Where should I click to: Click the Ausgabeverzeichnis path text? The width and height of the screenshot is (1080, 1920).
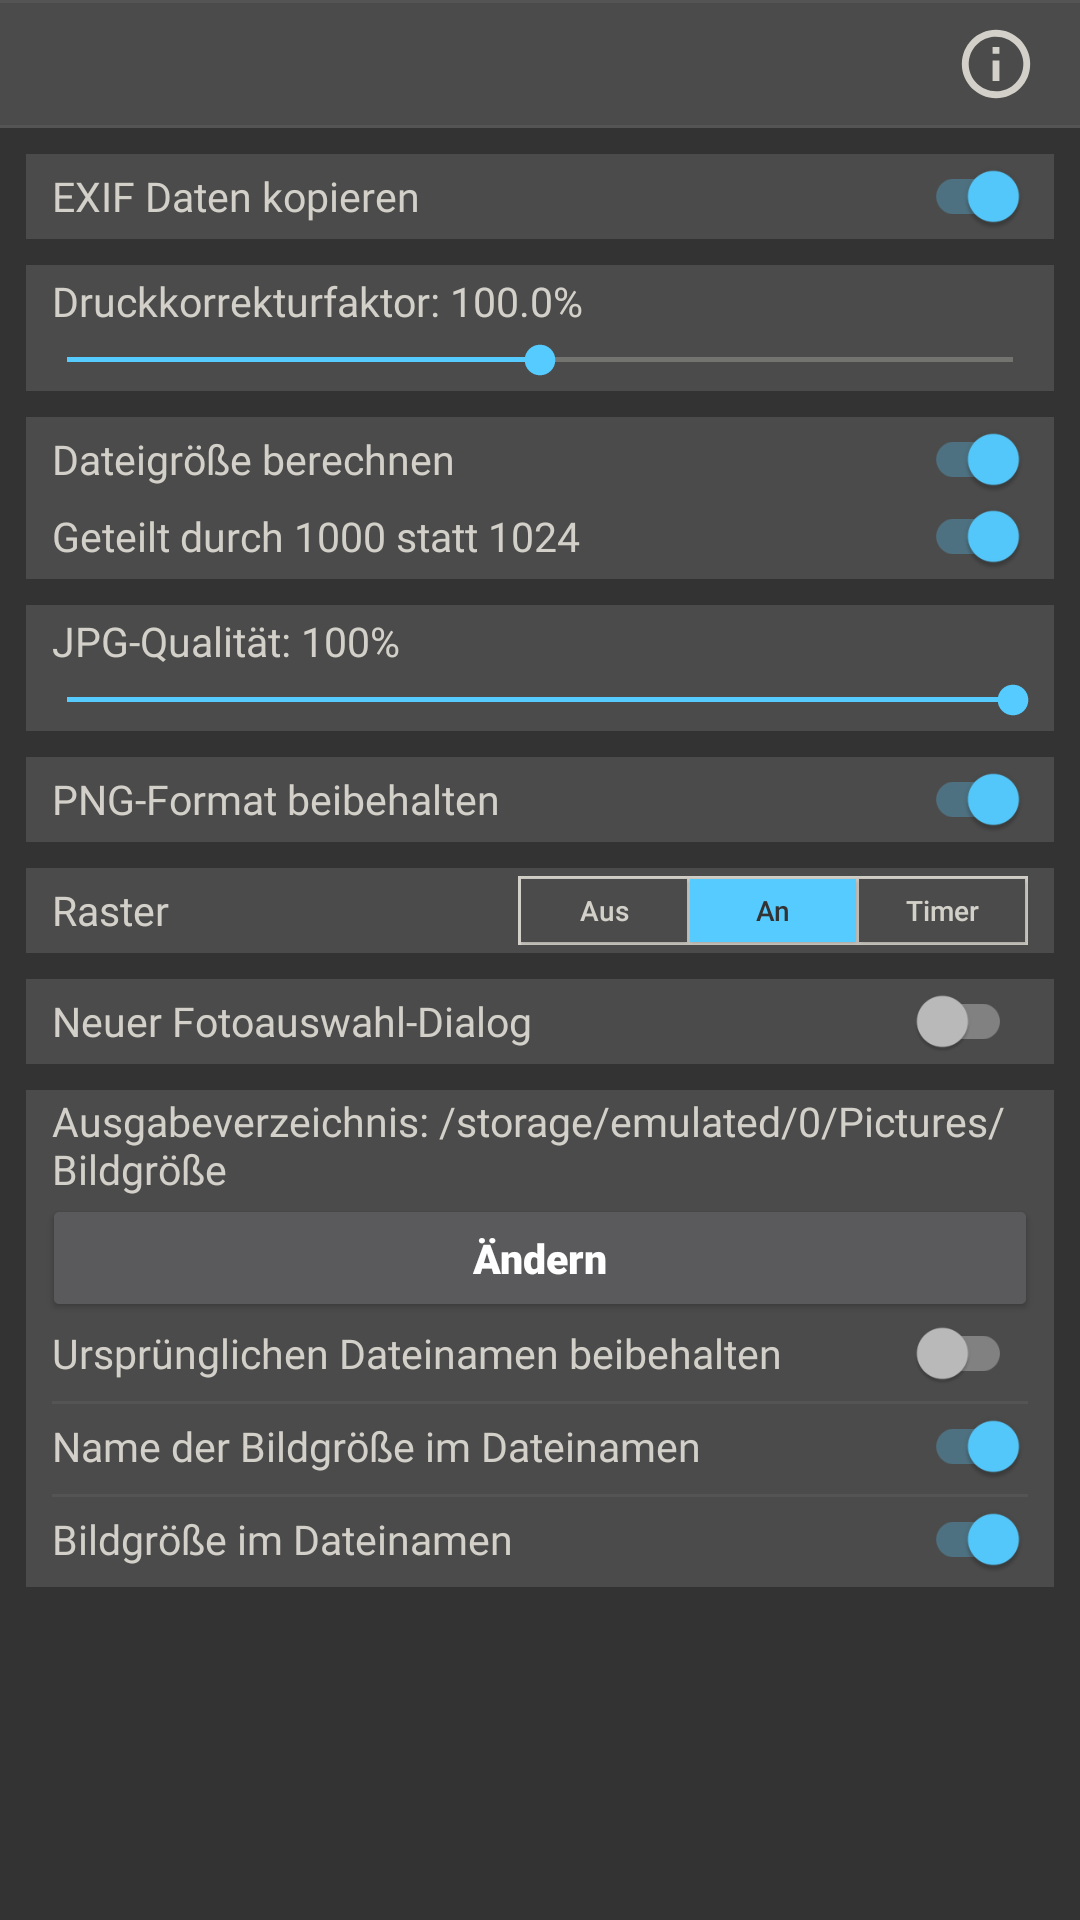(528, 1147)
